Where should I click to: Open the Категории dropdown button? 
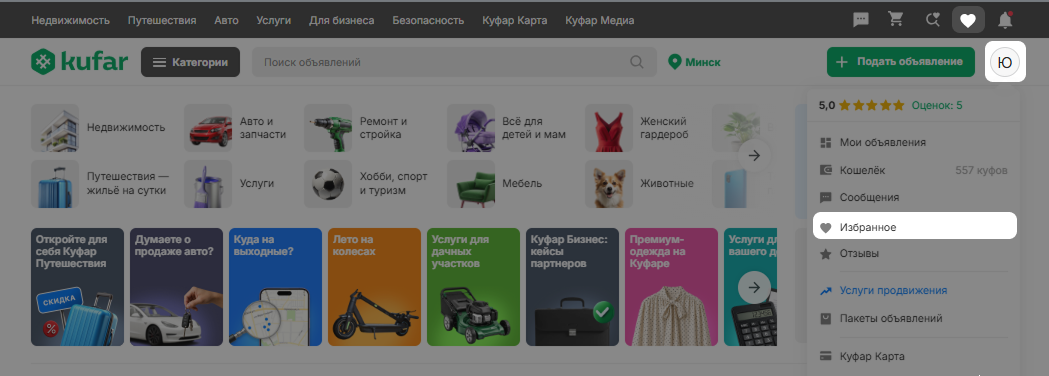pos(190,62)
